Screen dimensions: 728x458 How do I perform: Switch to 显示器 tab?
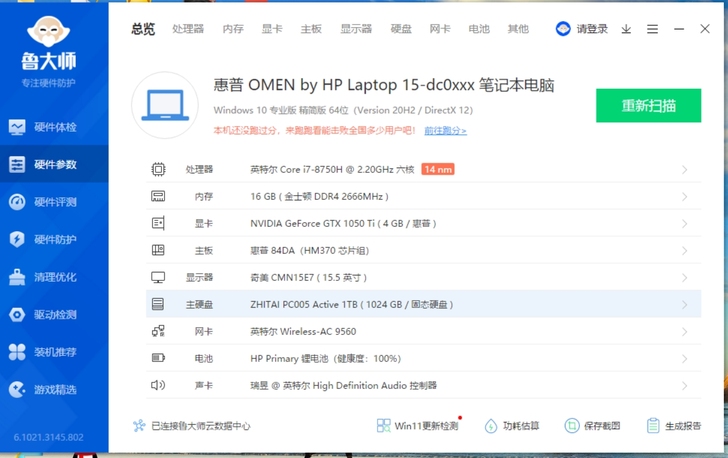[x=356, y=29]
